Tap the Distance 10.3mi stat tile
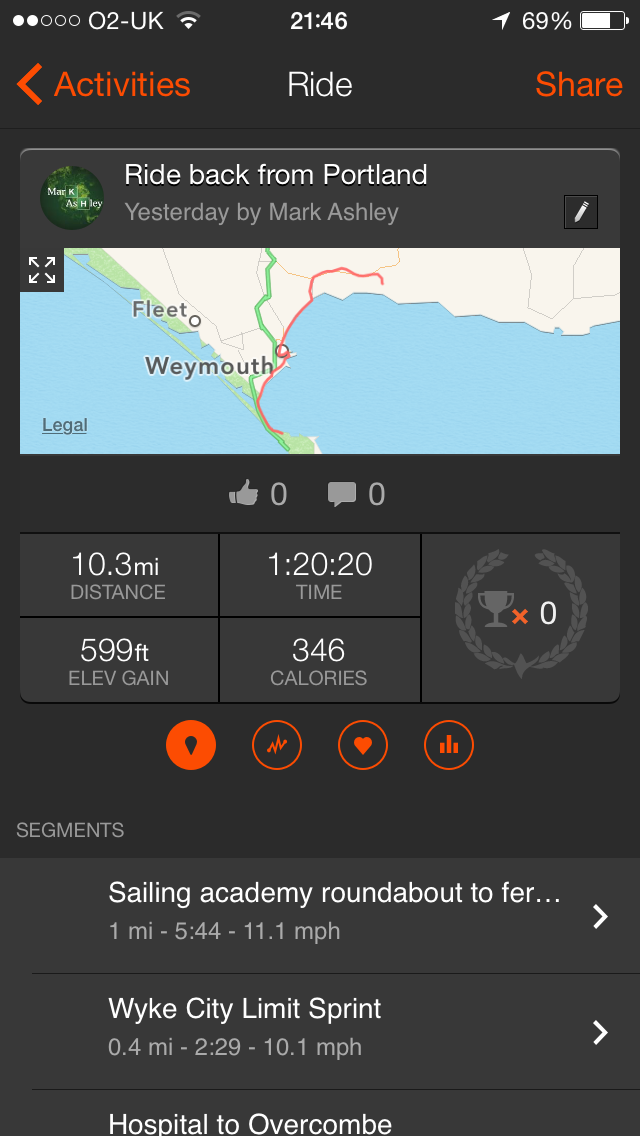640x1136 pixels. 118,575
